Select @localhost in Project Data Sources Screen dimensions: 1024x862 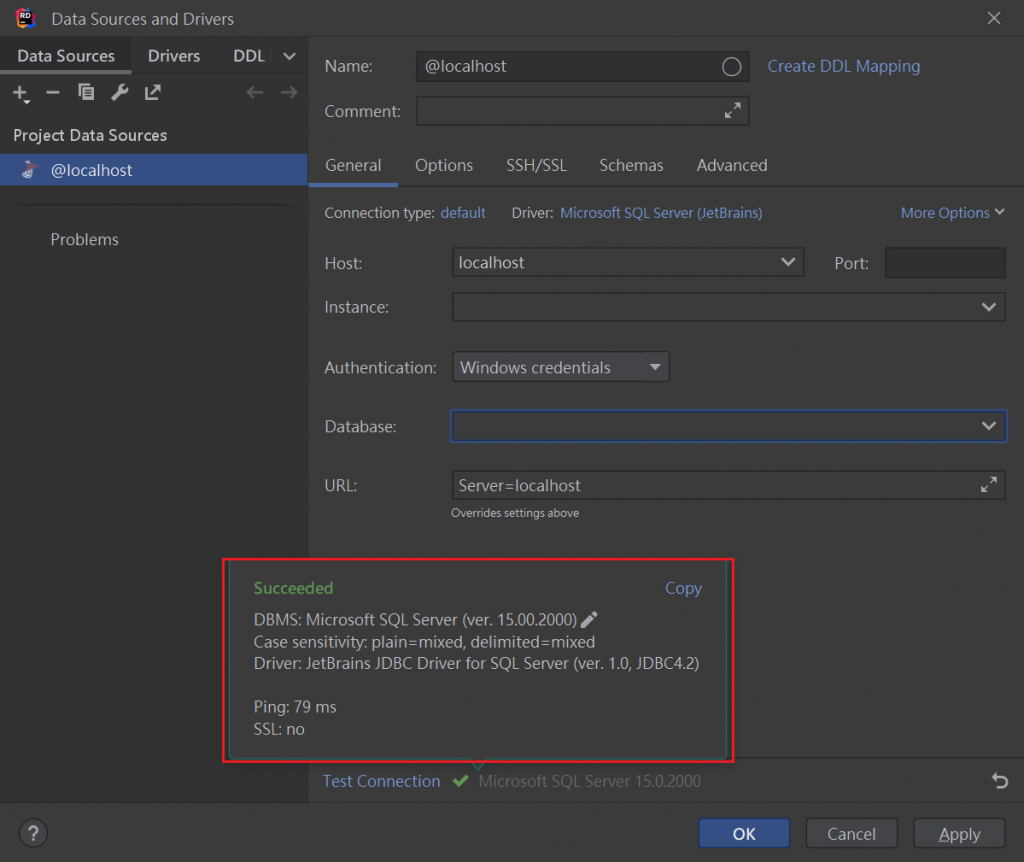tap(153, 170)
